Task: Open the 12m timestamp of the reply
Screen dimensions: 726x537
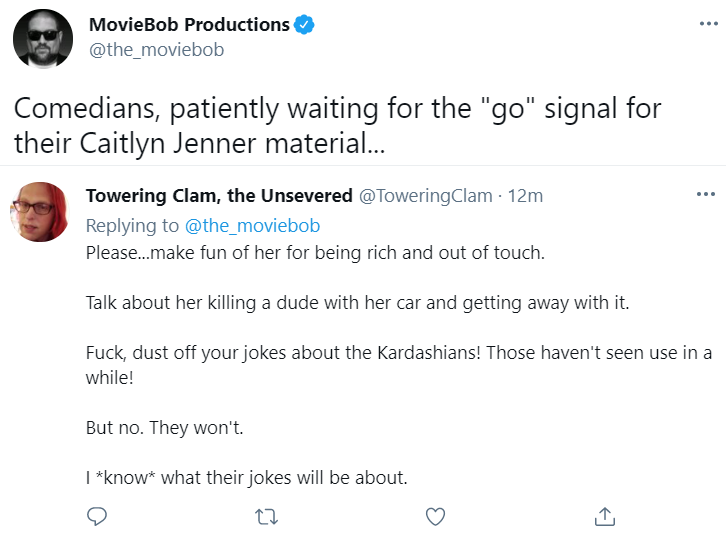Action: pyautogui.click(x=525, y=196)
